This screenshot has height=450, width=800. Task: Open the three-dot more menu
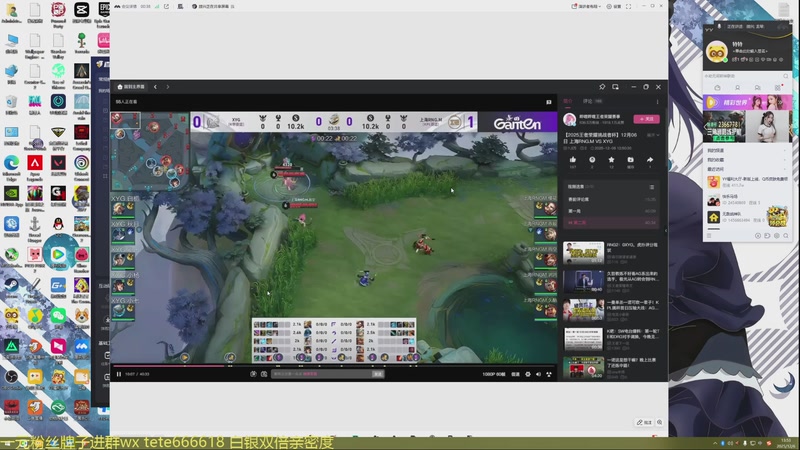[x=657, y=102]
